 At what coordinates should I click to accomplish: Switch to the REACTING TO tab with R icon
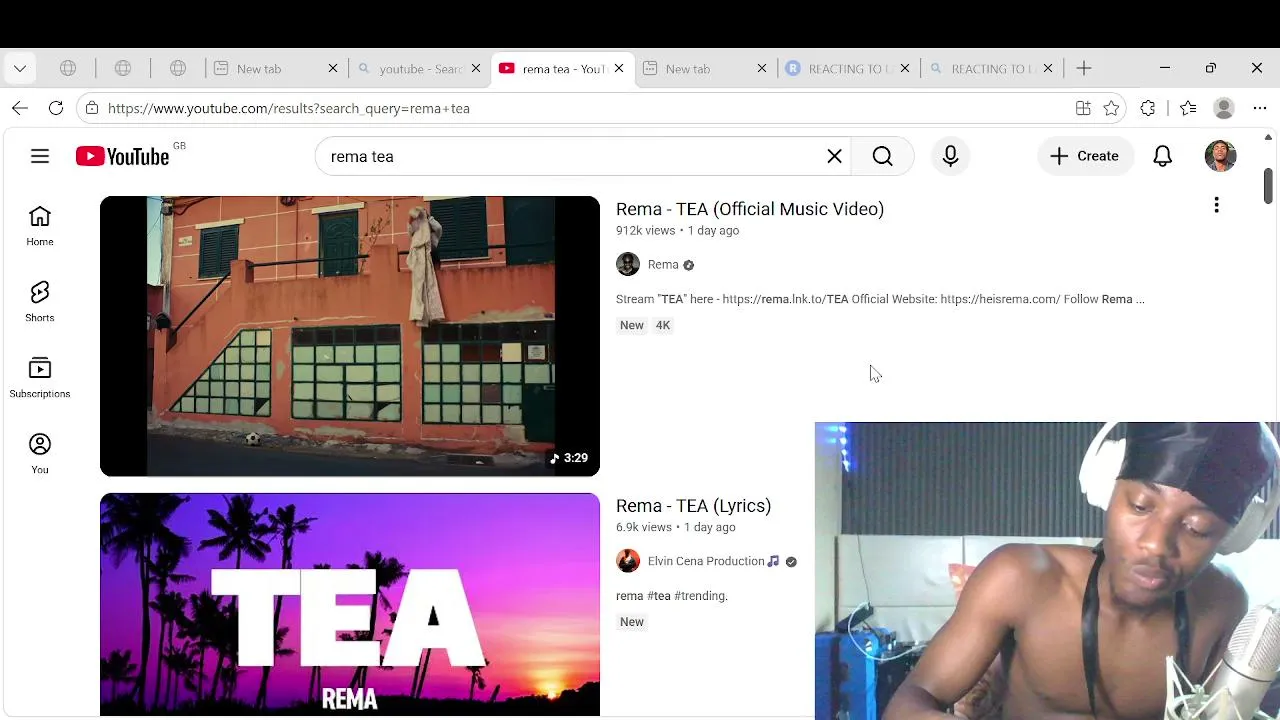coord(848,68)
